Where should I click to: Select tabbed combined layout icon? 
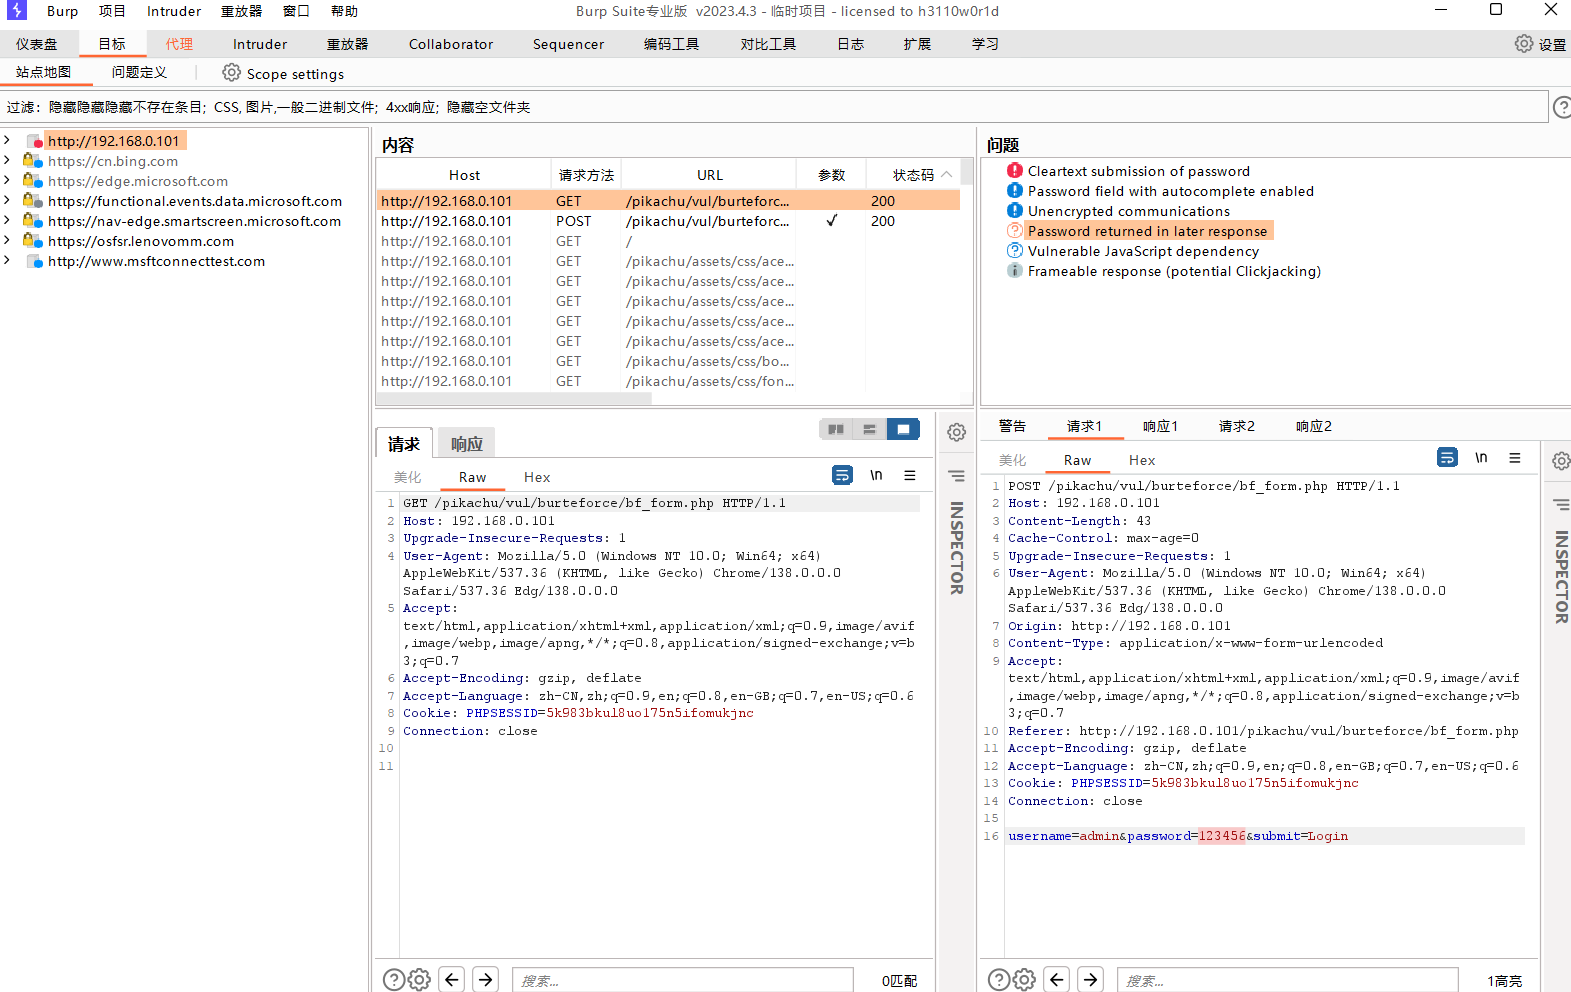[x=903, y=429]
